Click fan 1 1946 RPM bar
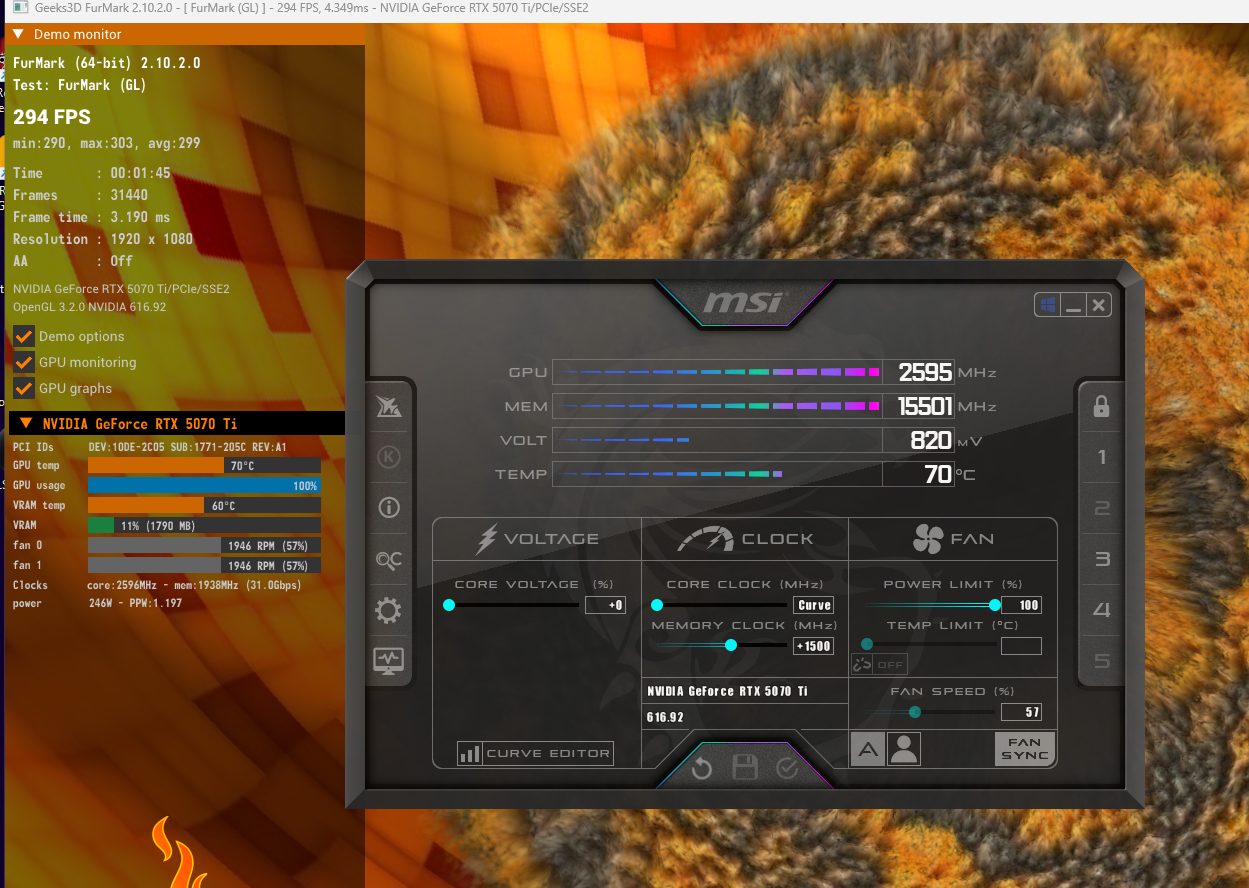 pos(204,565)
